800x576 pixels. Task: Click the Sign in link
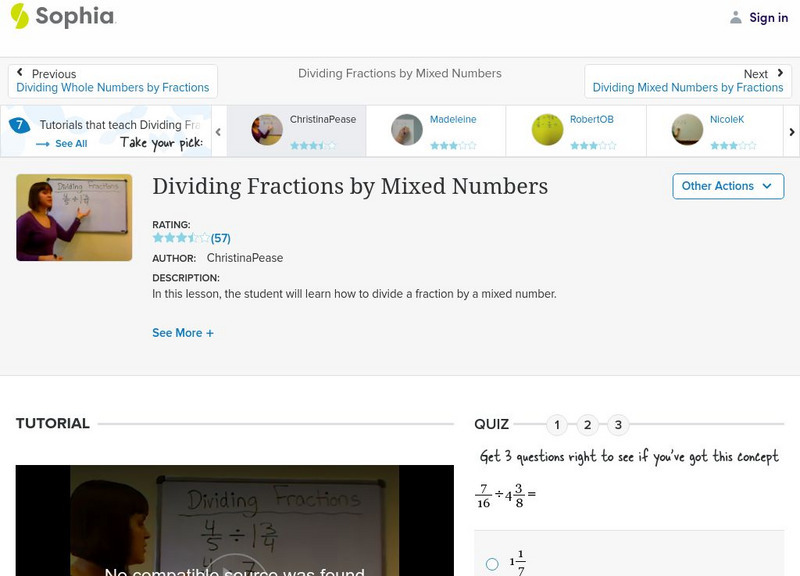(x=768, y=17)
